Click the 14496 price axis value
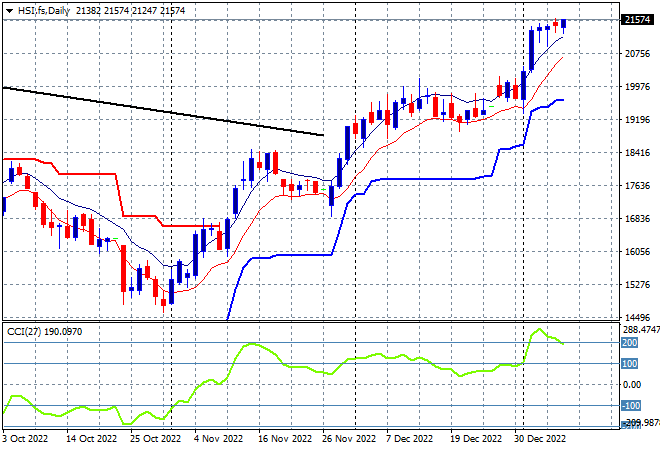The height and width of the screenshot is (450, 660). pos(637,317)
